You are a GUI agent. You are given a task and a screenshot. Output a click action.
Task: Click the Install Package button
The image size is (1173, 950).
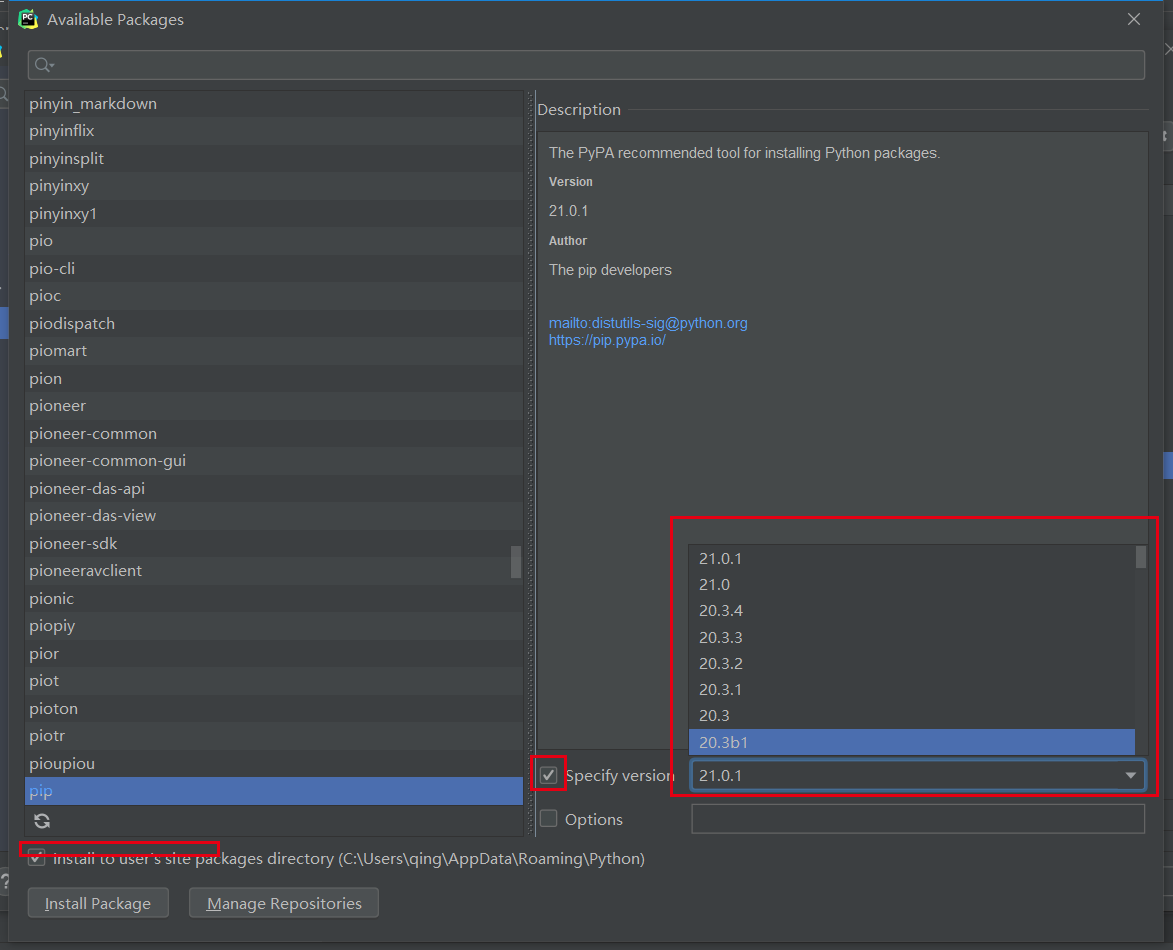pyautogui.click(x=97, y=902)
